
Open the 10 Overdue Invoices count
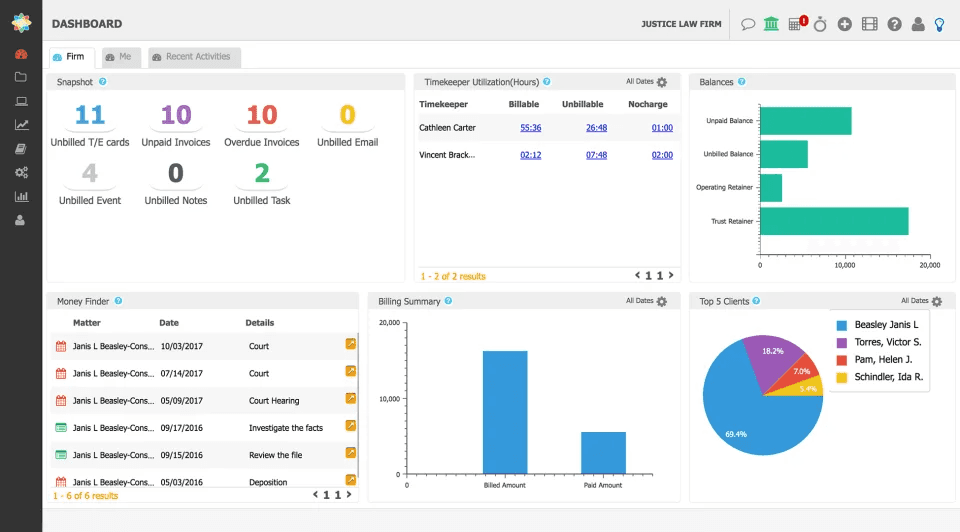261,115
